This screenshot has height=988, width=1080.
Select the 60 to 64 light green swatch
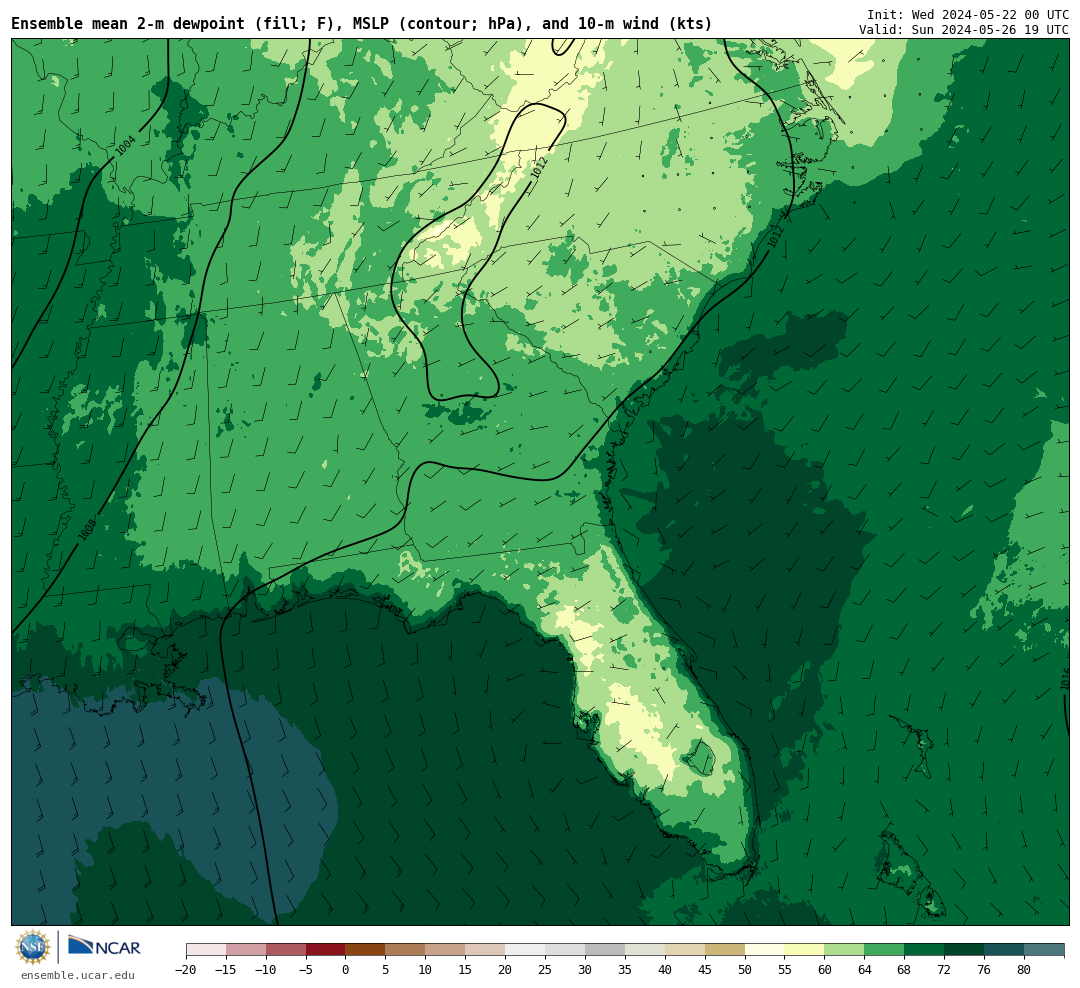[x=845, y=950]
